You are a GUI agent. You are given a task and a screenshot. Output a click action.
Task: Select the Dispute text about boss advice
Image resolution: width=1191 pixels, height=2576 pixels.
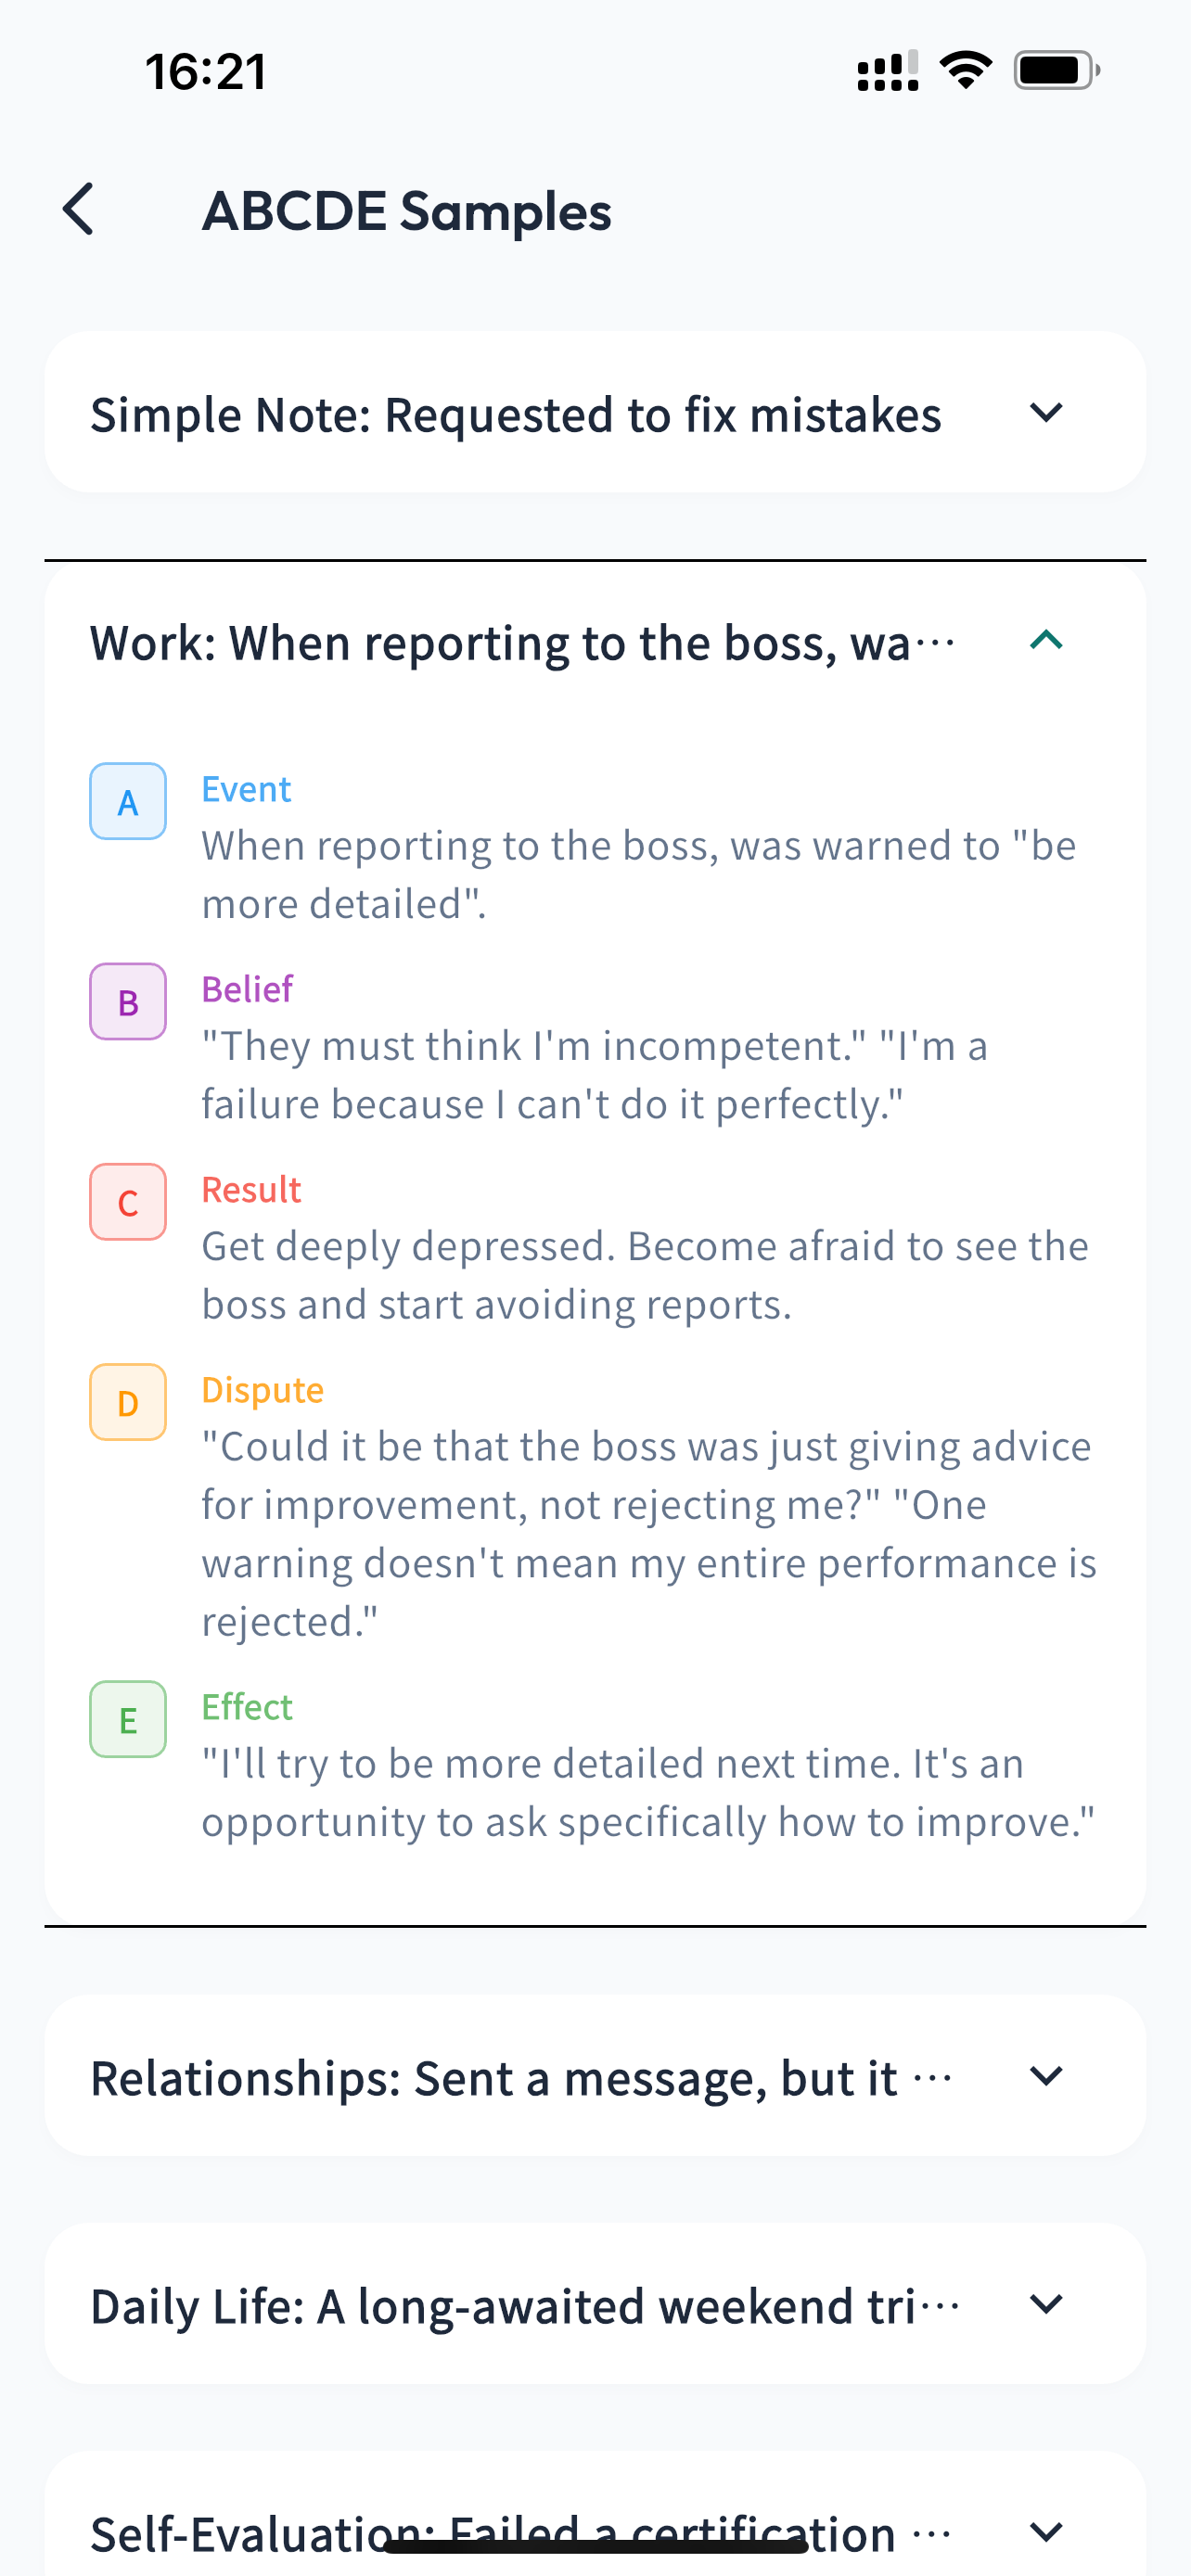pos(649,1534)
